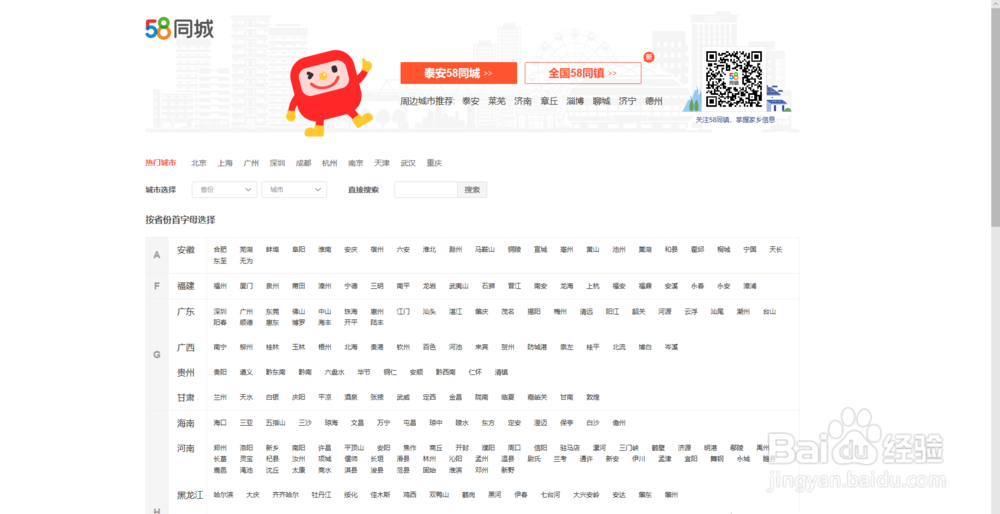1000x514 pixels.
Task: Go to 三明 in the 福建 row
Action: 377,286
